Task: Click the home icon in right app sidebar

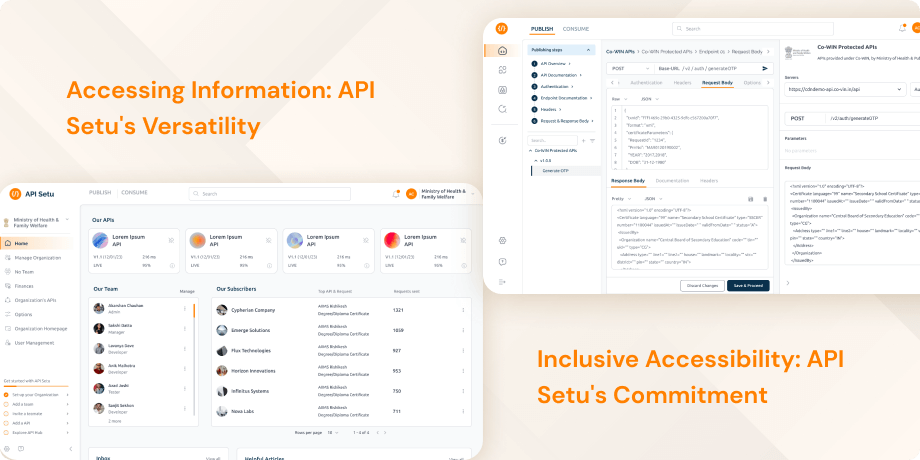Action: click(x=502, y=50)
